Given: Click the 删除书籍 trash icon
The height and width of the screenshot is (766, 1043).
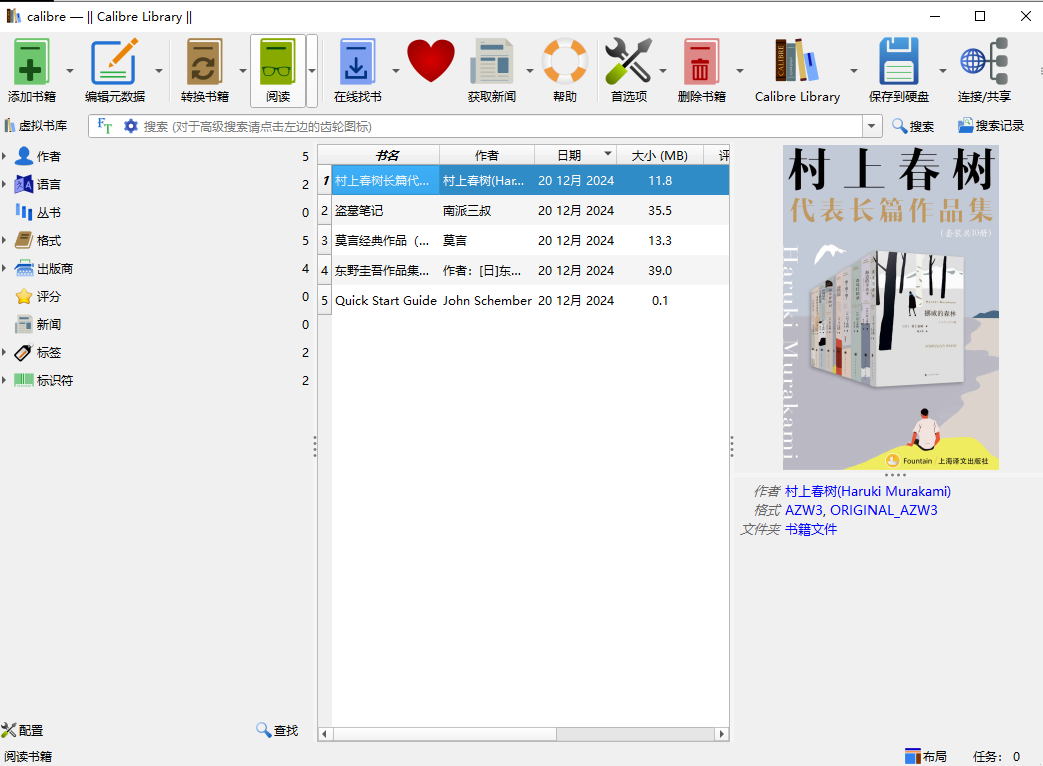Looking at the screenshot, I should tap(701, 63).
